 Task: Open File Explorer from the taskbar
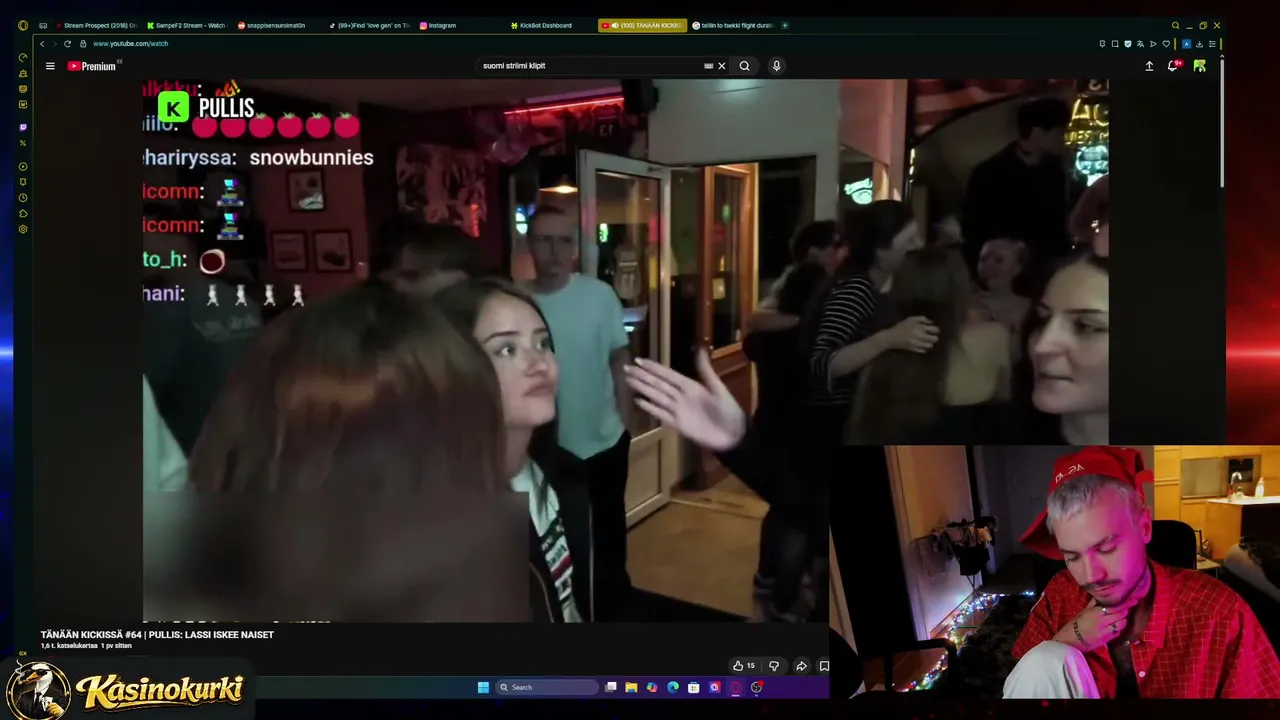click(x=631, y=688)
